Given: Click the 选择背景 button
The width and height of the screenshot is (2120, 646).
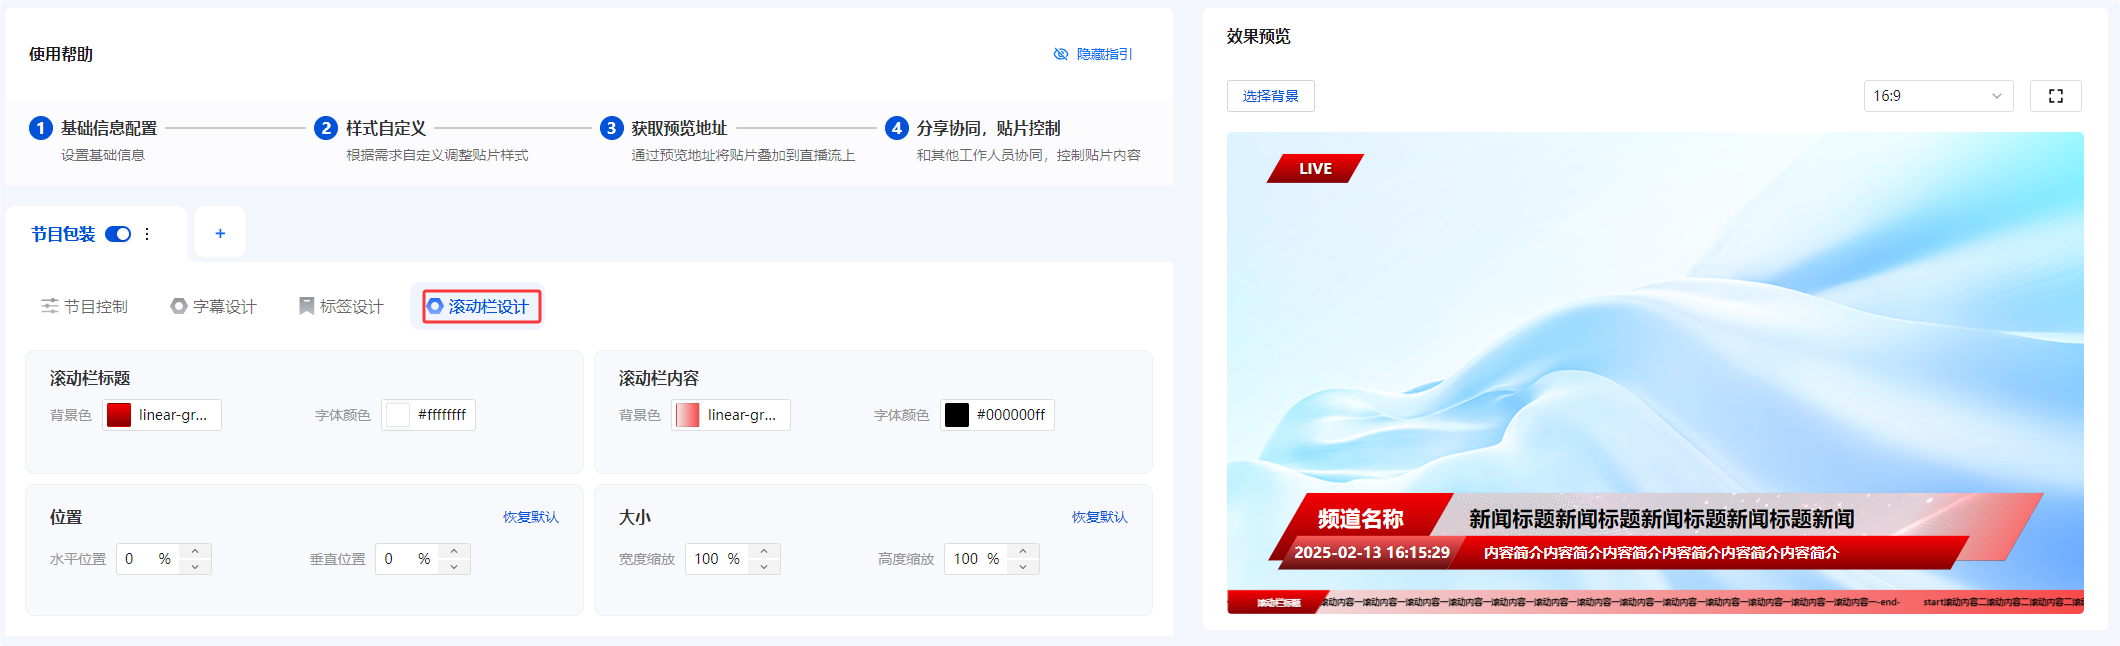Looking at the screenshot, I should point(1270,96).
